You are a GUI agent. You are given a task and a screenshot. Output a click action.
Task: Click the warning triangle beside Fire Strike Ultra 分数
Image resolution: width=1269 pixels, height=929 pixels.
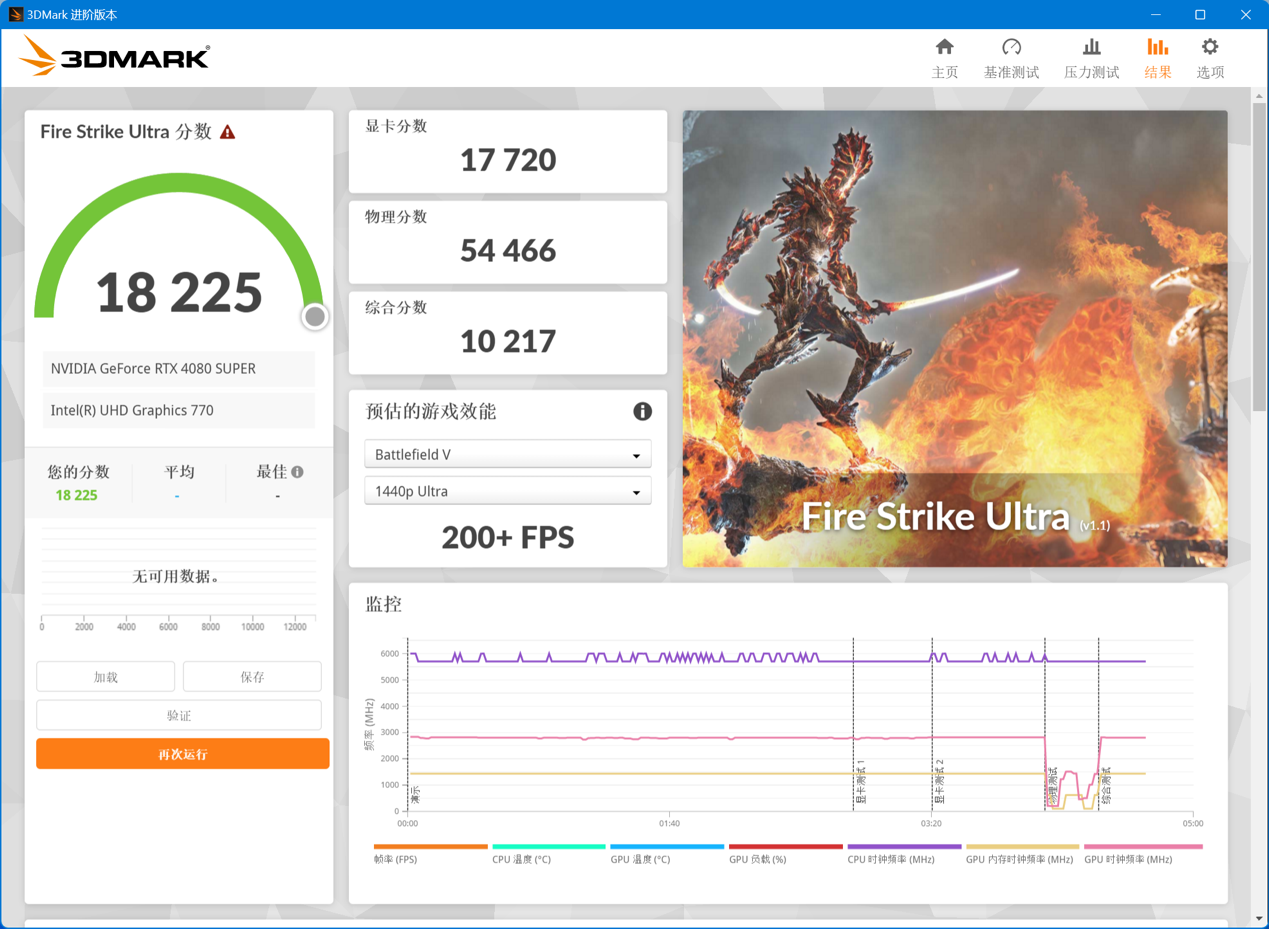point(228,131)
